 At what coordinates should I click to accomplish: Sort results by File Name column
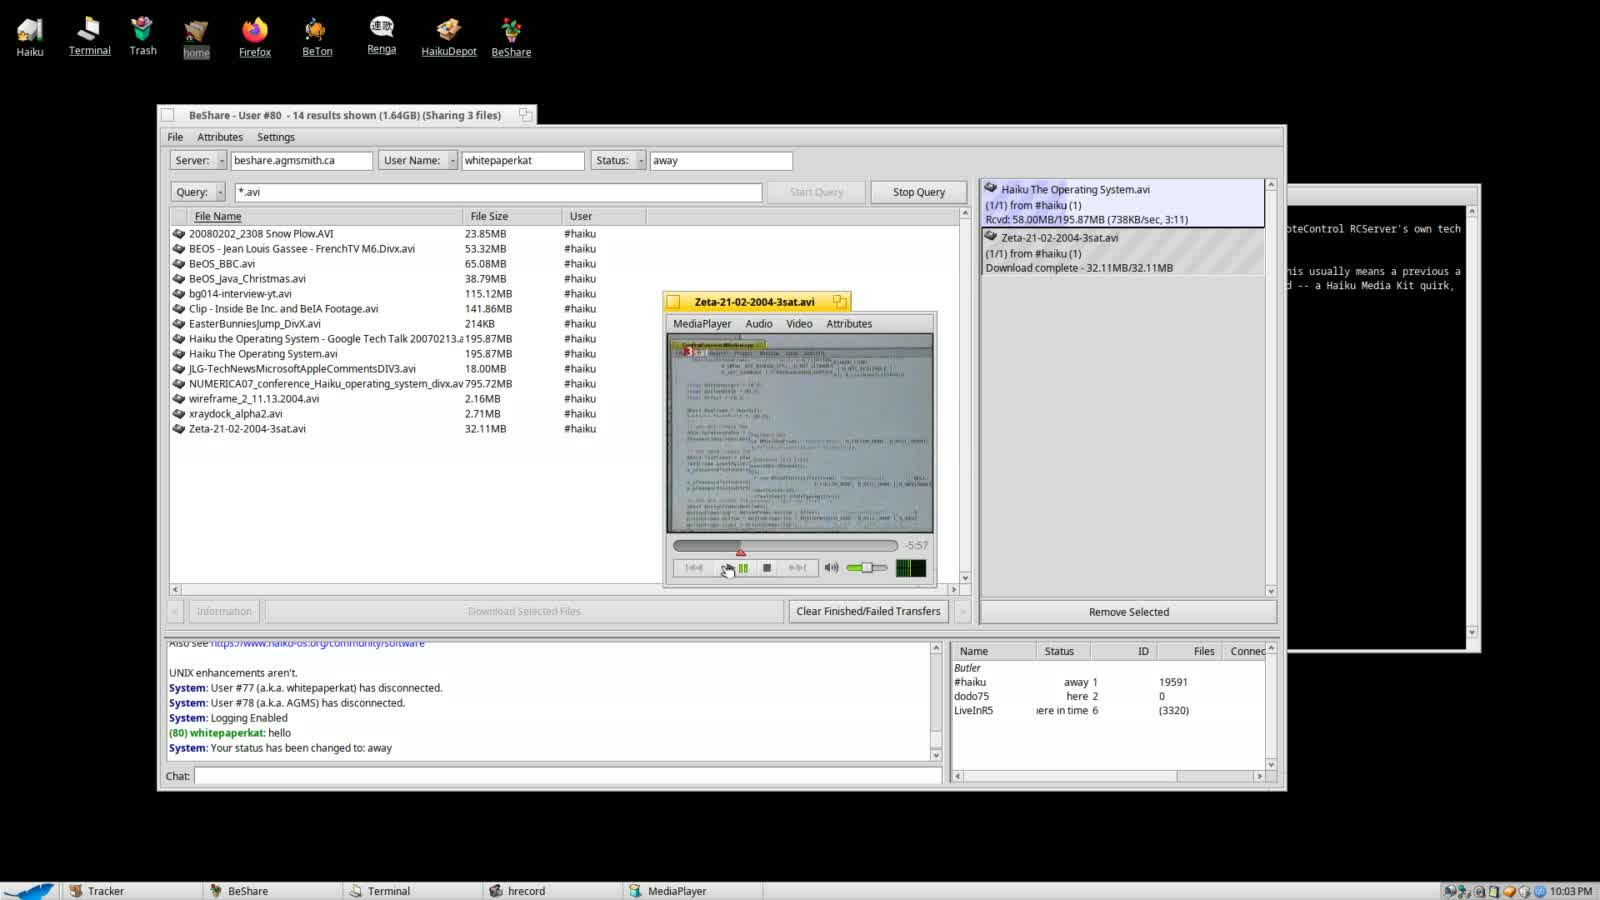coord(325,216)
